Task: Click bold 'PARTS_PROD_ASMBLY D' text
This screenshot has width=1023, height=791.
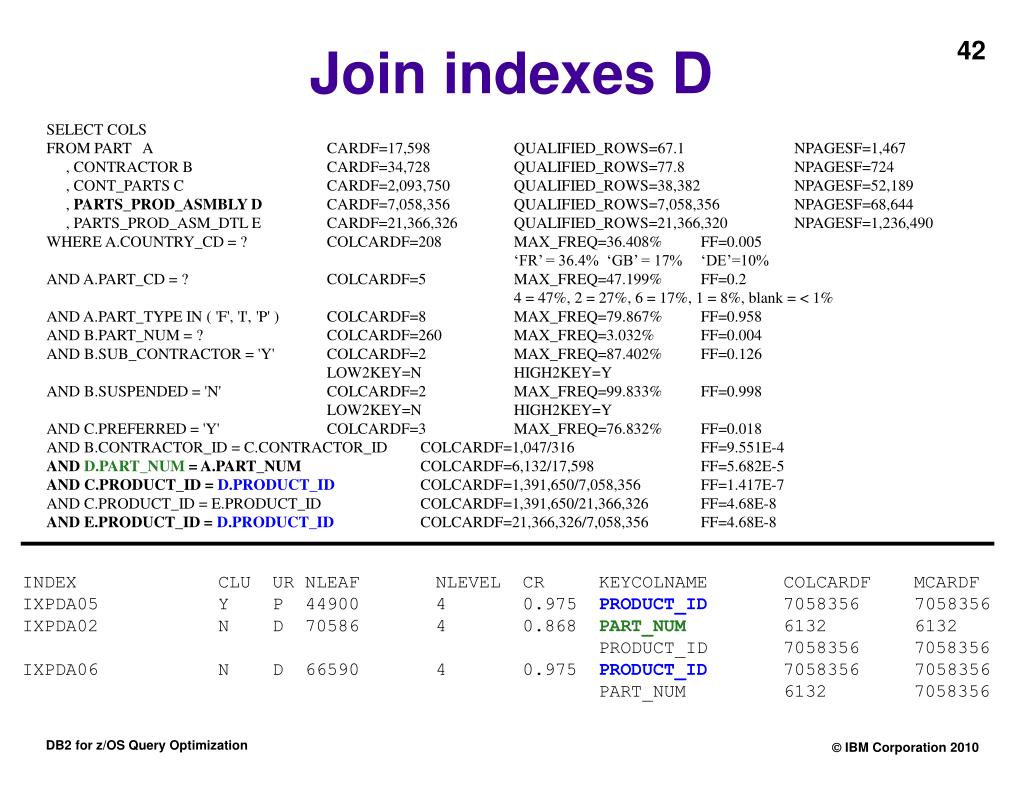Action: point(168,204)
